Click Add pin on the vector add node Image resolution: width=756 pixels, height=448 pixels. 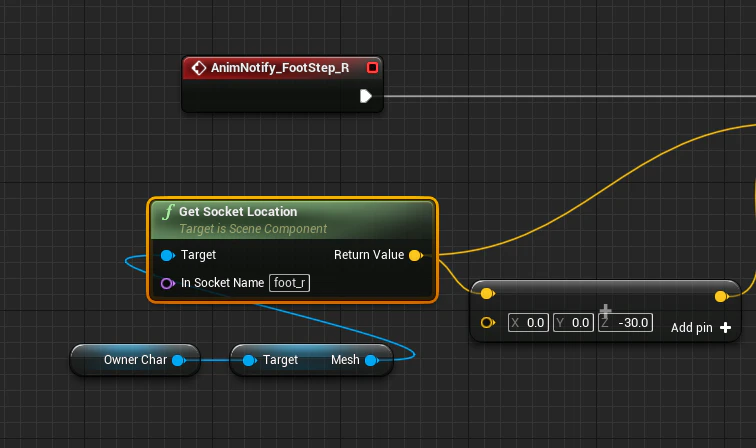click(701, 327)
